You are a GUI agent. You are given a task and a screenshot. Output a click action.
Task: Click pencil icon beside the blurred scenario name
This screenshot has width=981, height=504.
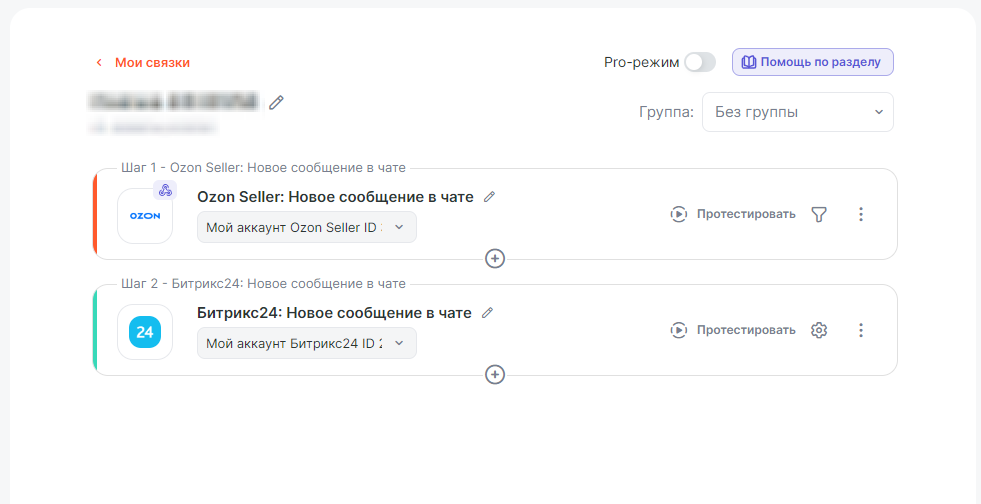[x=277, y=102]
